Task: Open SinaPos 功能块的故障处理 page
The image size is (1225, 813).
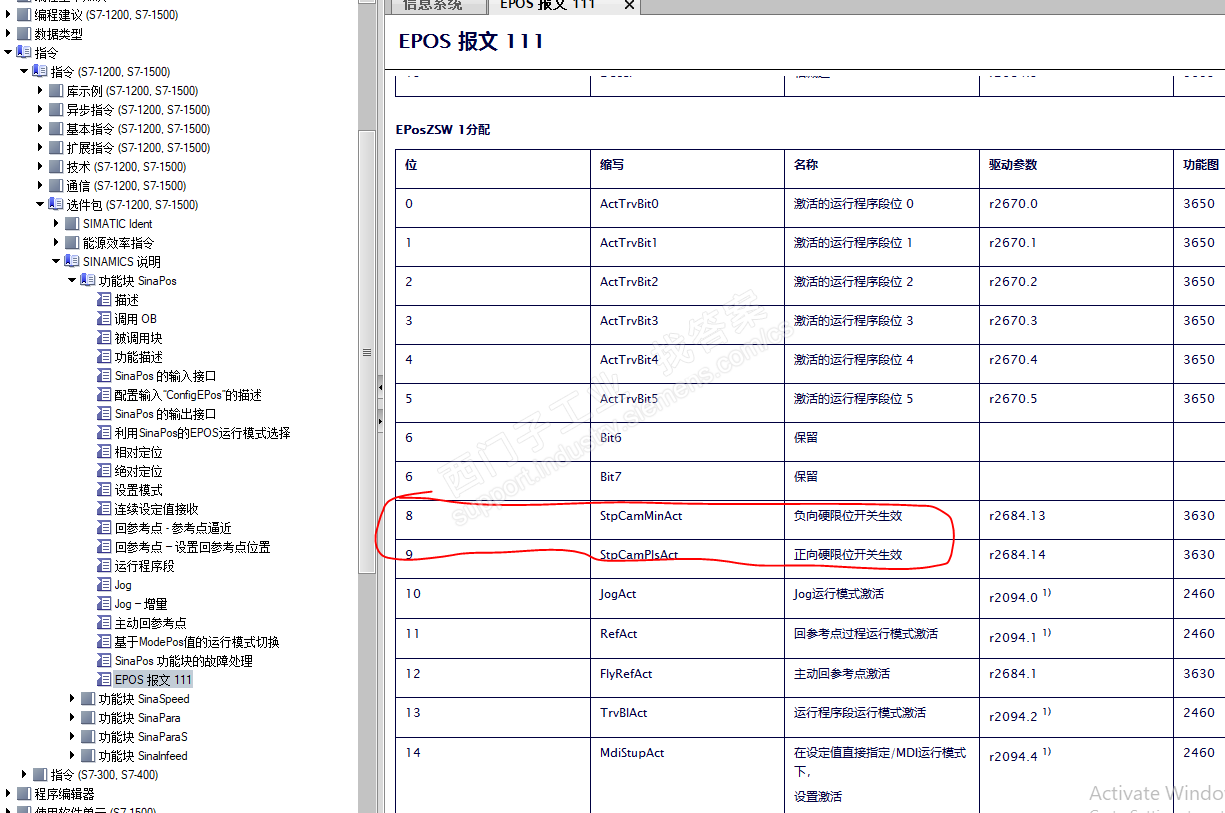Action: [183, 661]
